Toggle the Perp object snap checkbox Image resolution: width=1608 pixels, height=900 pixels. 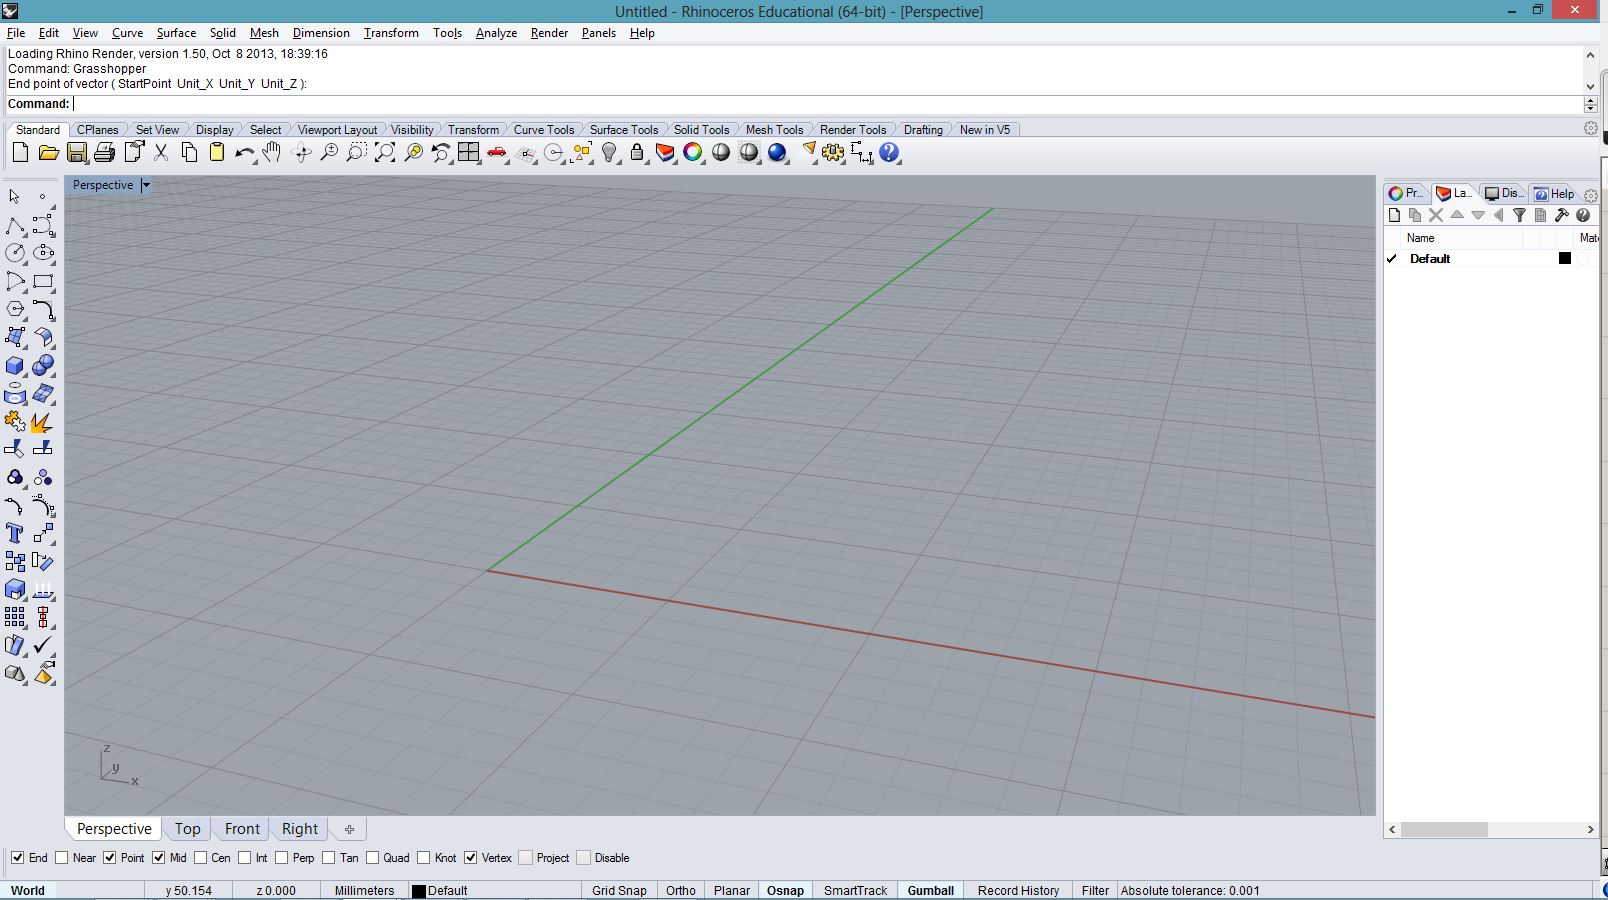(282, 858)
